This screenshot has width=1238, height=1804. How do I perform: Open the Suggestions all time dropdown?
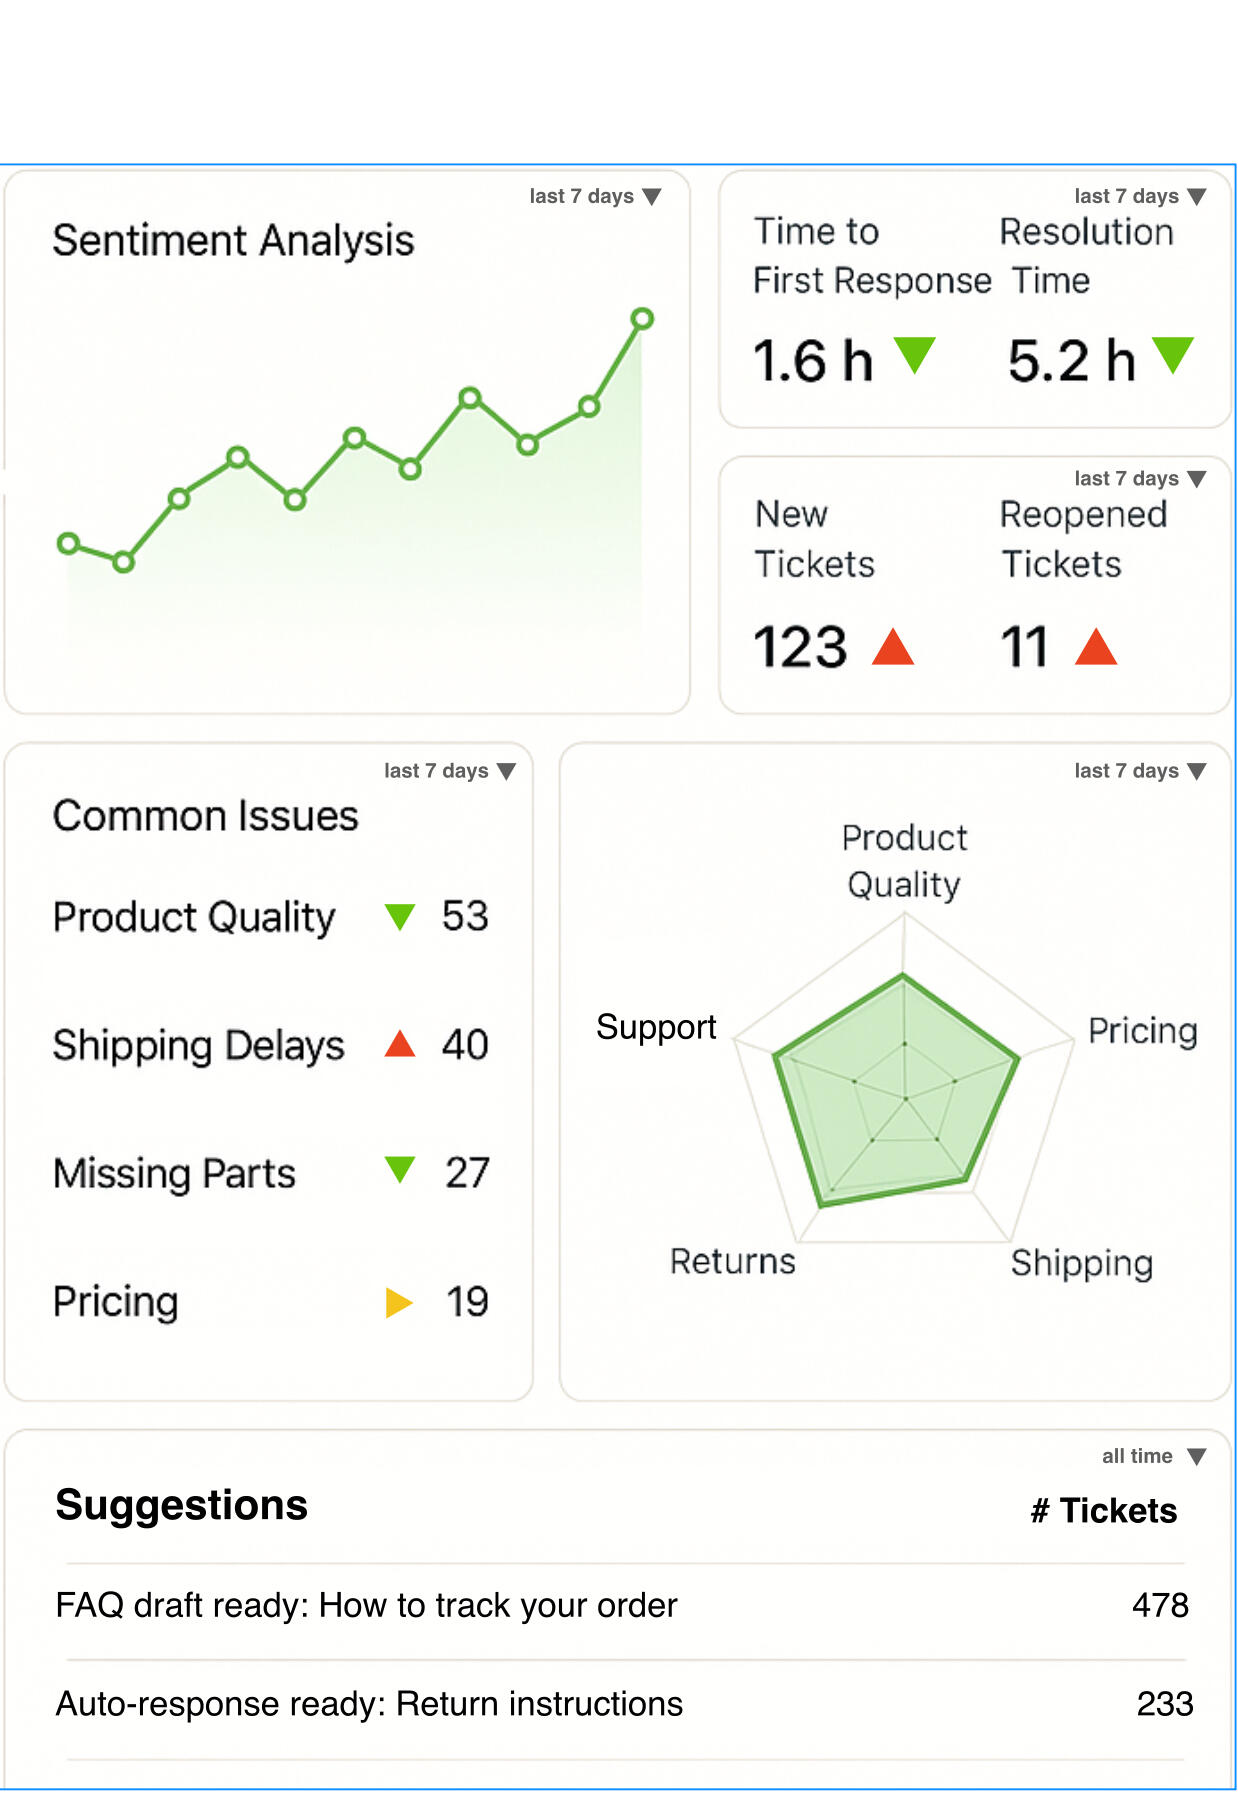[1153, 1456]
